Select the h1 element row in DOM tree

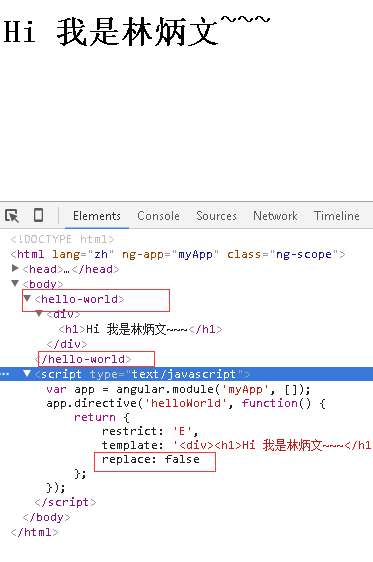pos(140,329)
